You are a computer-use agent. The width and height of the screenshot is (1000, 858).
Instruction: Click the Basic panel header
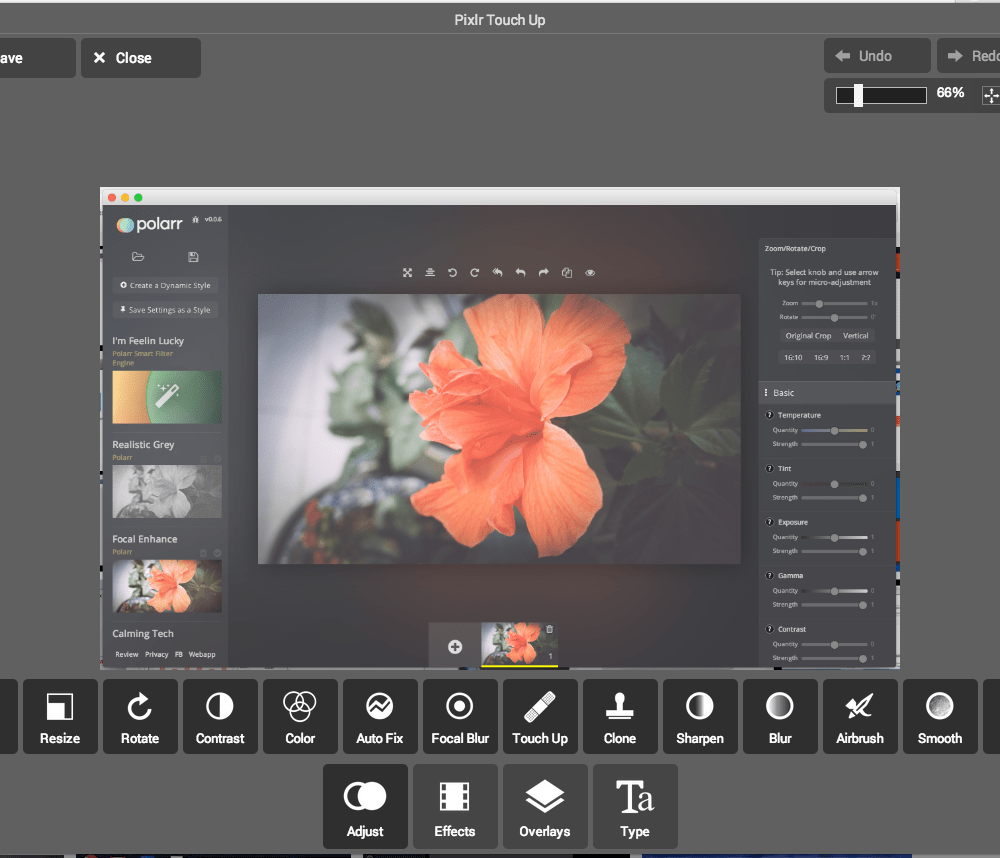tap(828, 393)
